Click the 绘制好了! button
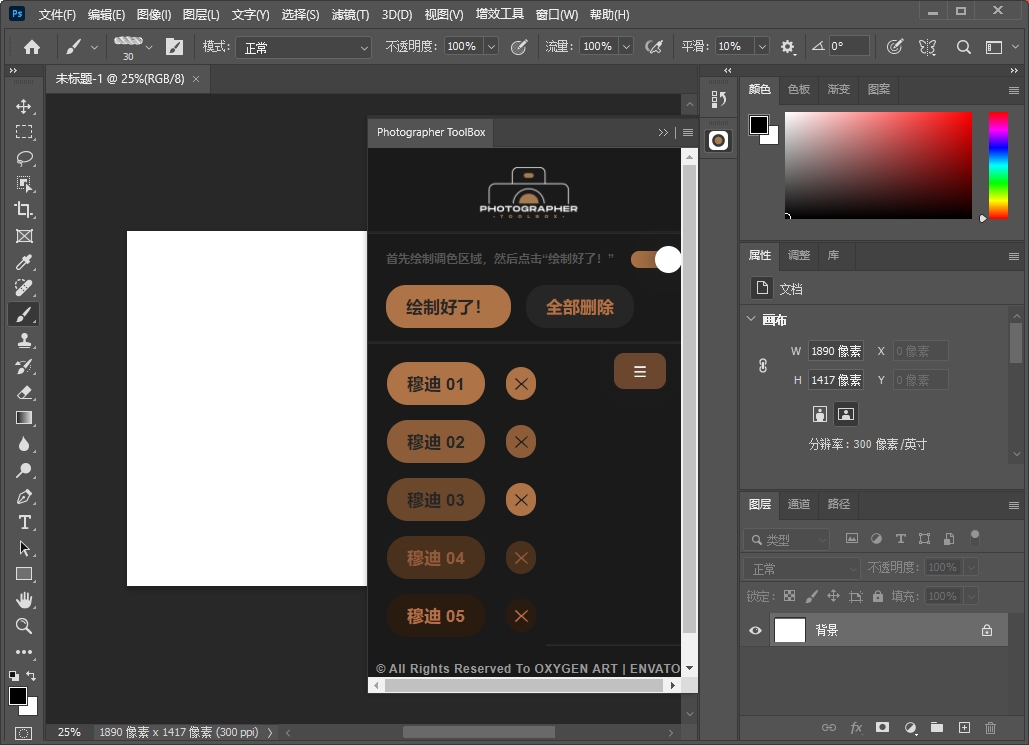 click(448, 307)
